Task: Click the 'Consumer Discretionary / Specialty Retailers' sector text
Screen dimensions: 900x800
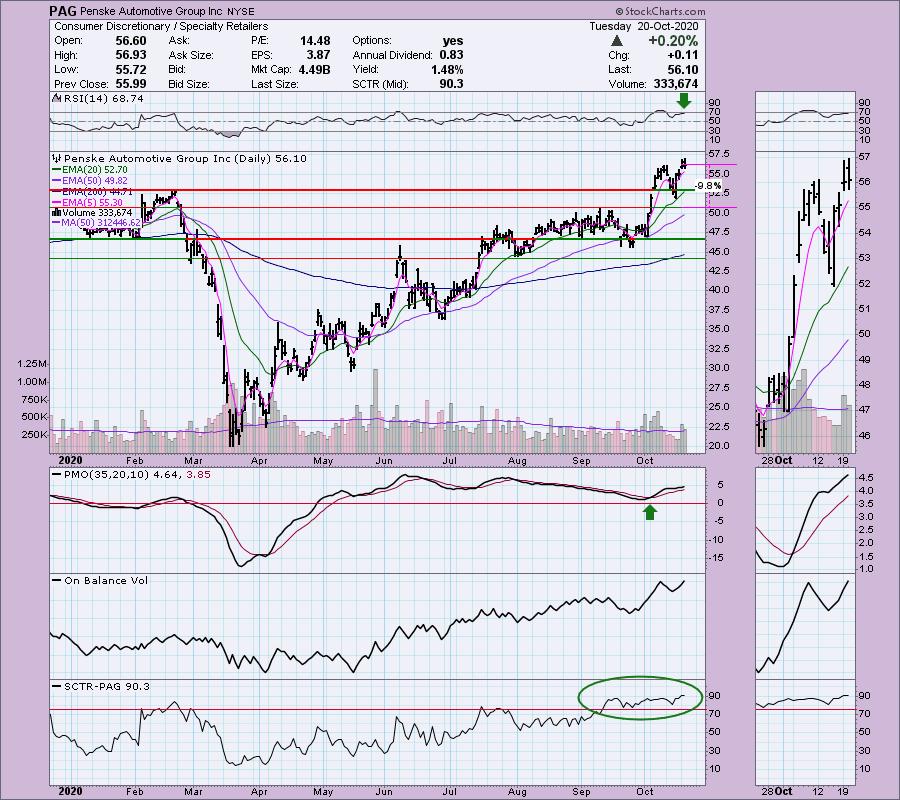Action: pos(161,26)
